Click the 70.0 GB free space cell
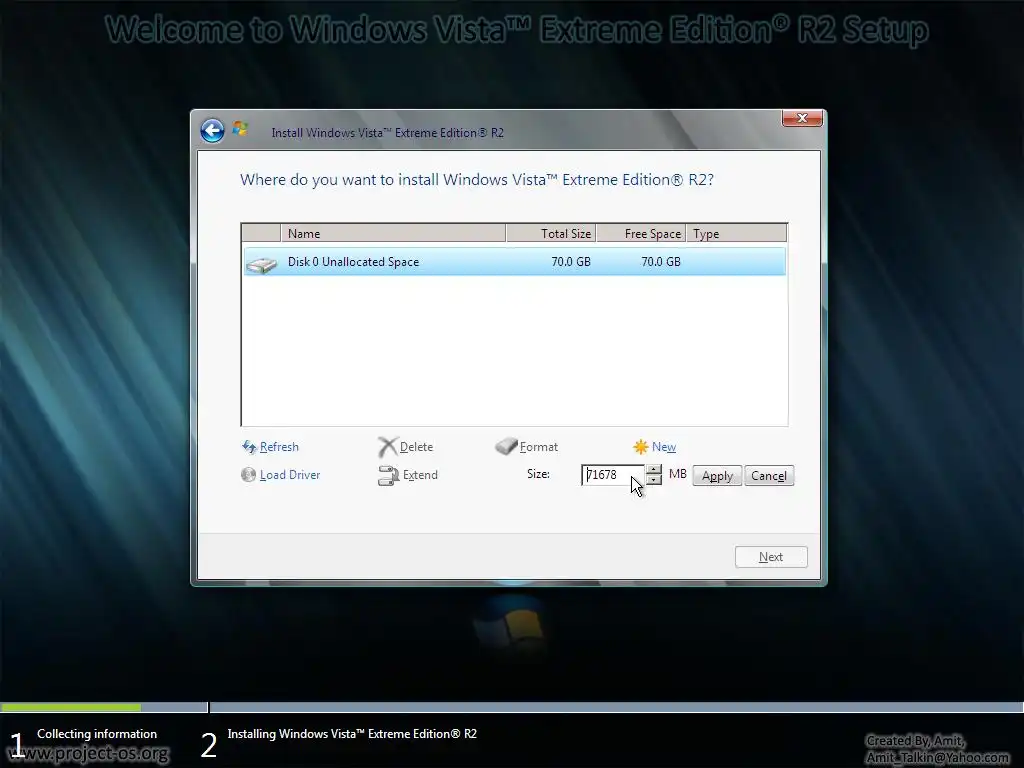Image resolution: width=1024 pixels, height=768 pixels. (661, 262)
